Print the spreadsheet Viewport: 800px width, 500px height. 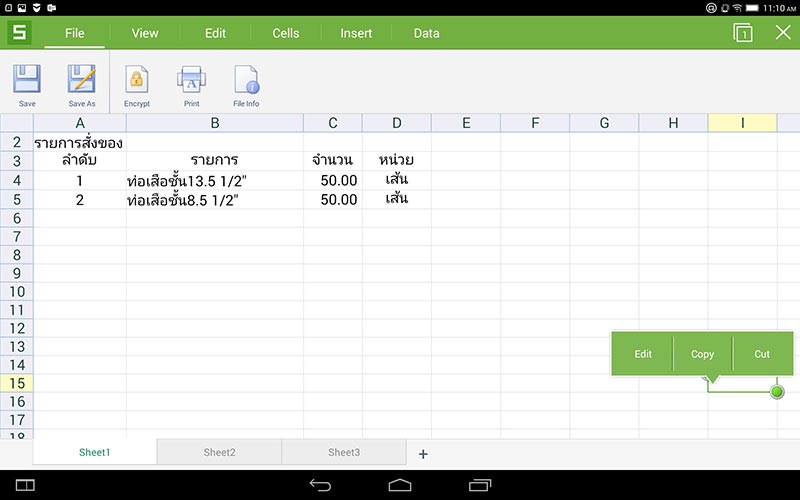pyautogui.click(x=191, y=79)
